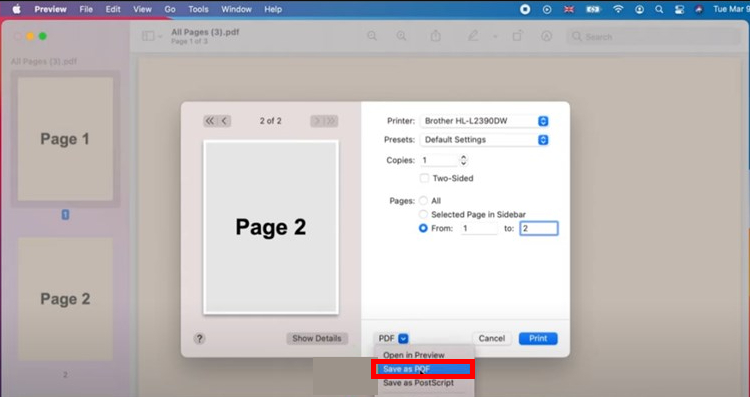Click the Print button
Image resolution: width=750 pixels, height=397 pixels.
[x=538, y=338]
